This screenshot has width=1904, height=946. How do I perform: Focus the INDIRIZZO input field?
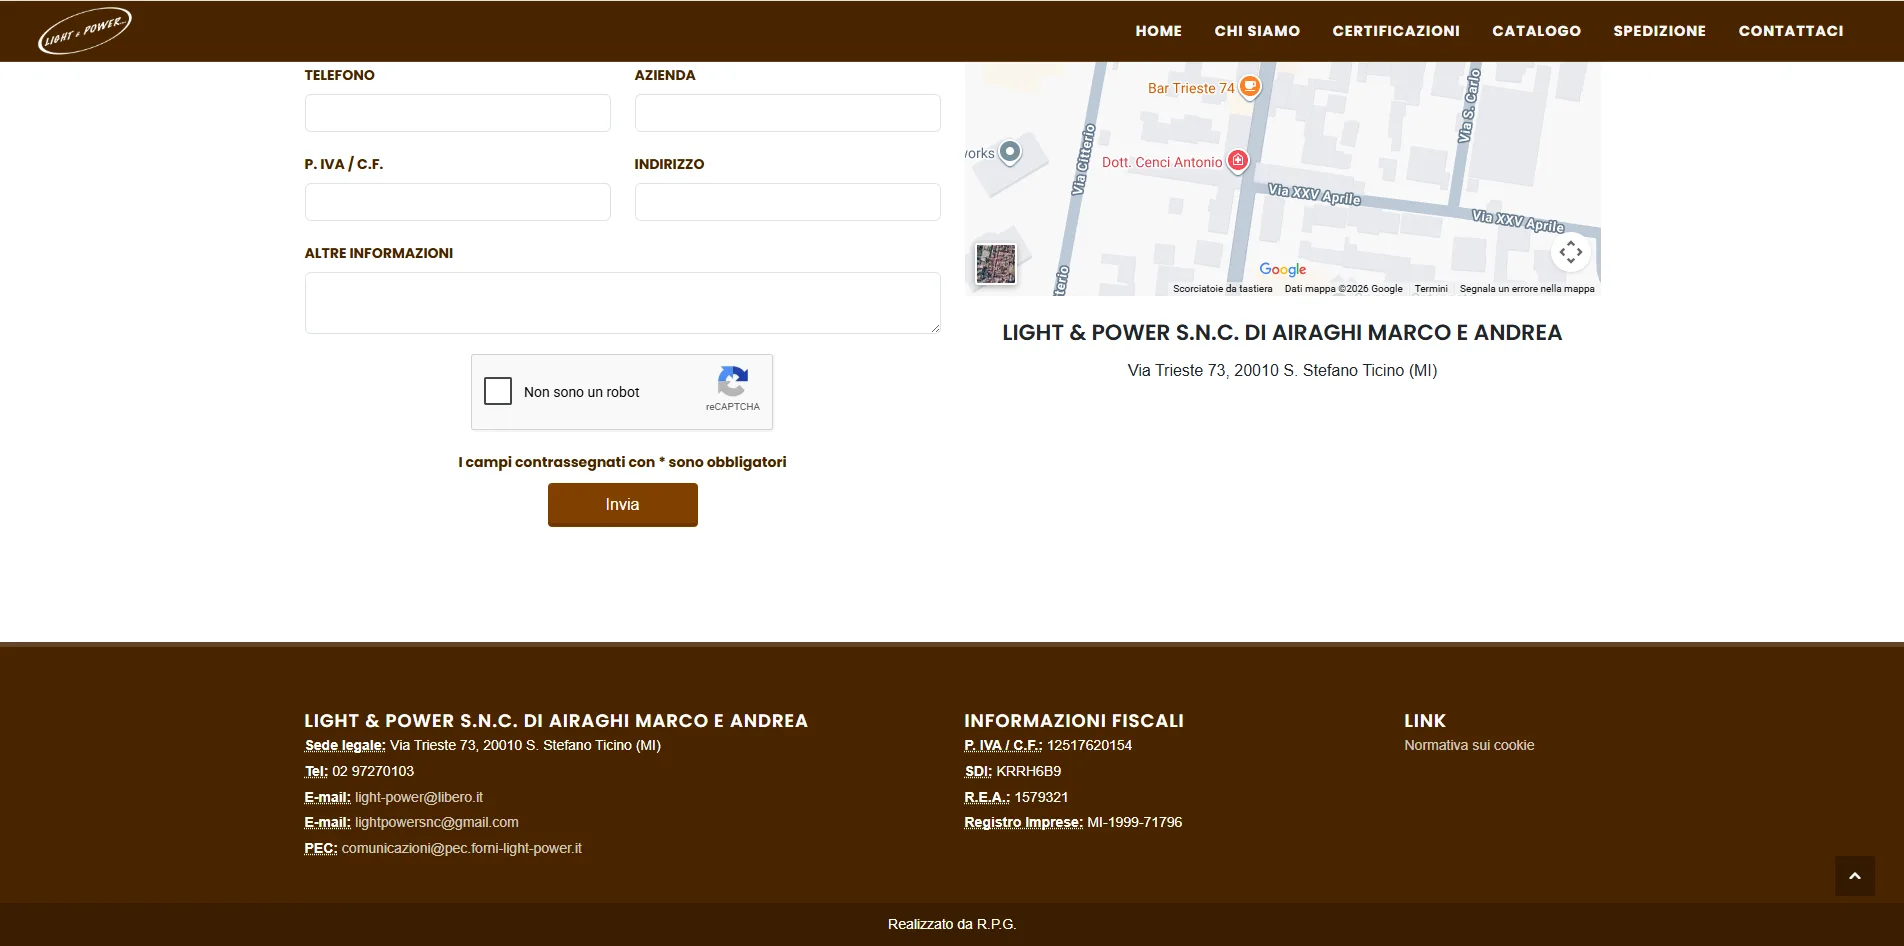tap(788, 202)
